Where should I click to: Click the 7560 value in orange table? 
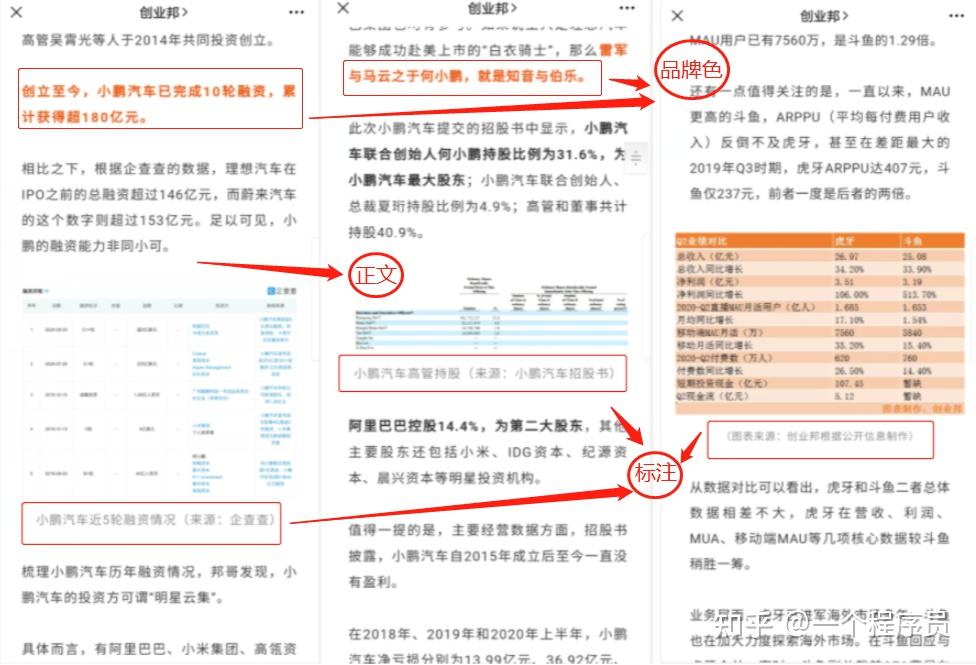(845, 332)
